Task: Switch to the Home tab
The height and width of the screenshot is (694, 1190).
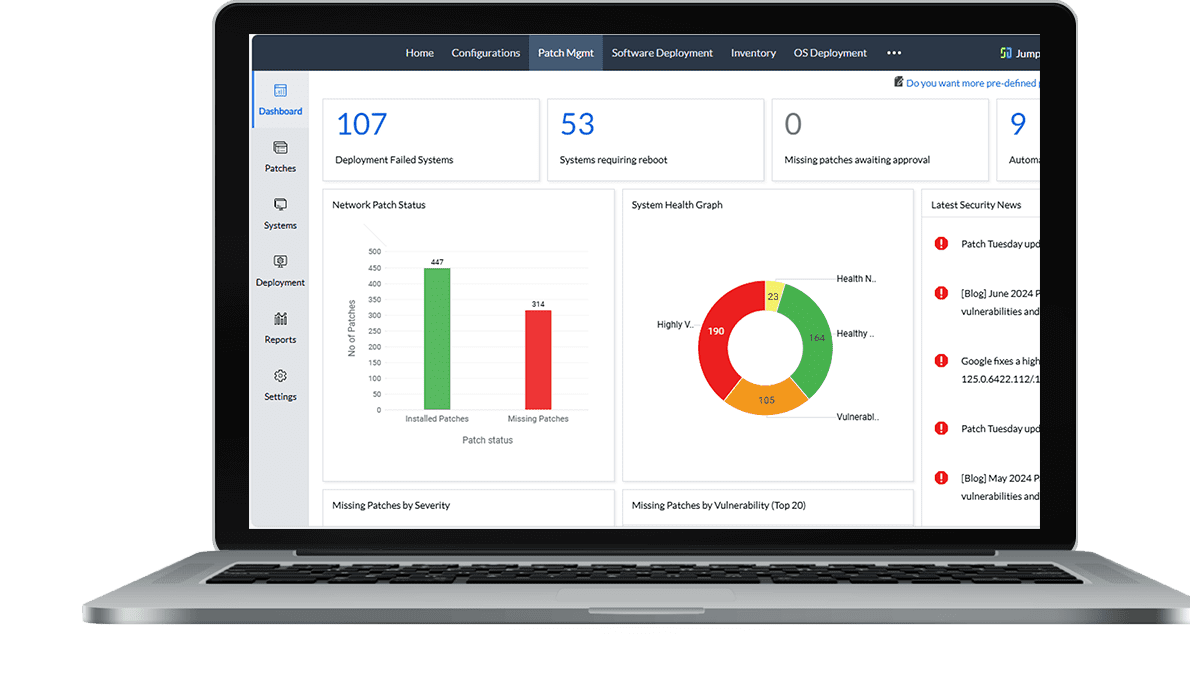Action: pyautogui.click(x=419, y=53)
